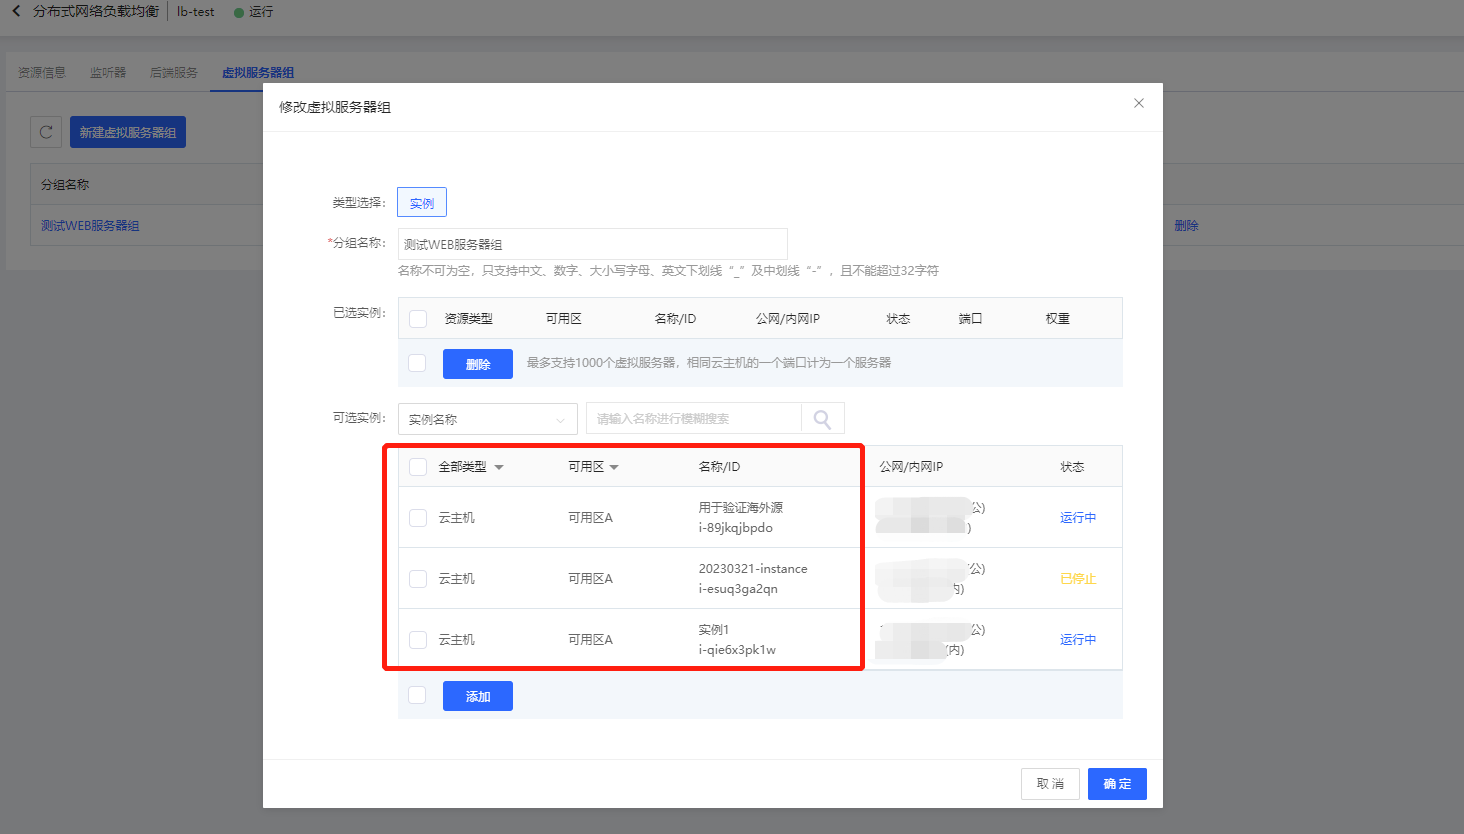This screenshot has height=834, width=1464.
Task: Click the 已停止 status text
Action: pos(1078,579)
